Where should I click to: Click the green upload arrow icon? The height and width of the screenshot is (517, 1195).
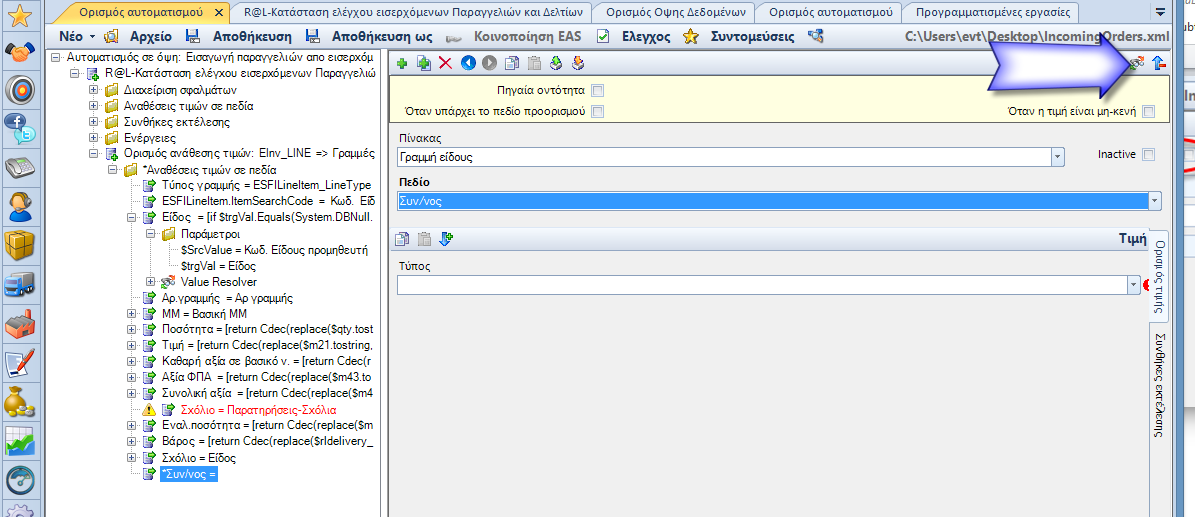click(556, 63)
